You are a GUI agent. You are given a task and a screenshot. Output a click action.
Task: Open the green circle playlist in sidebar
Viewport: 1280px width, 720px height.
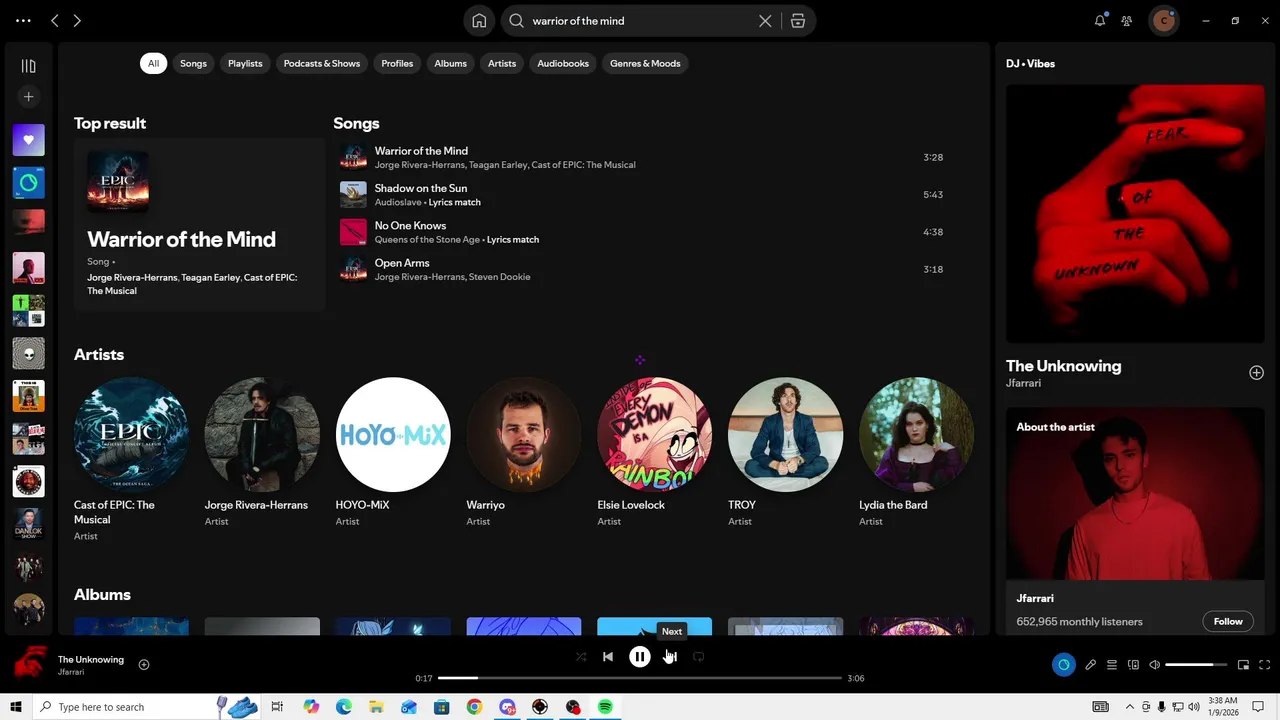coord(28,182)
